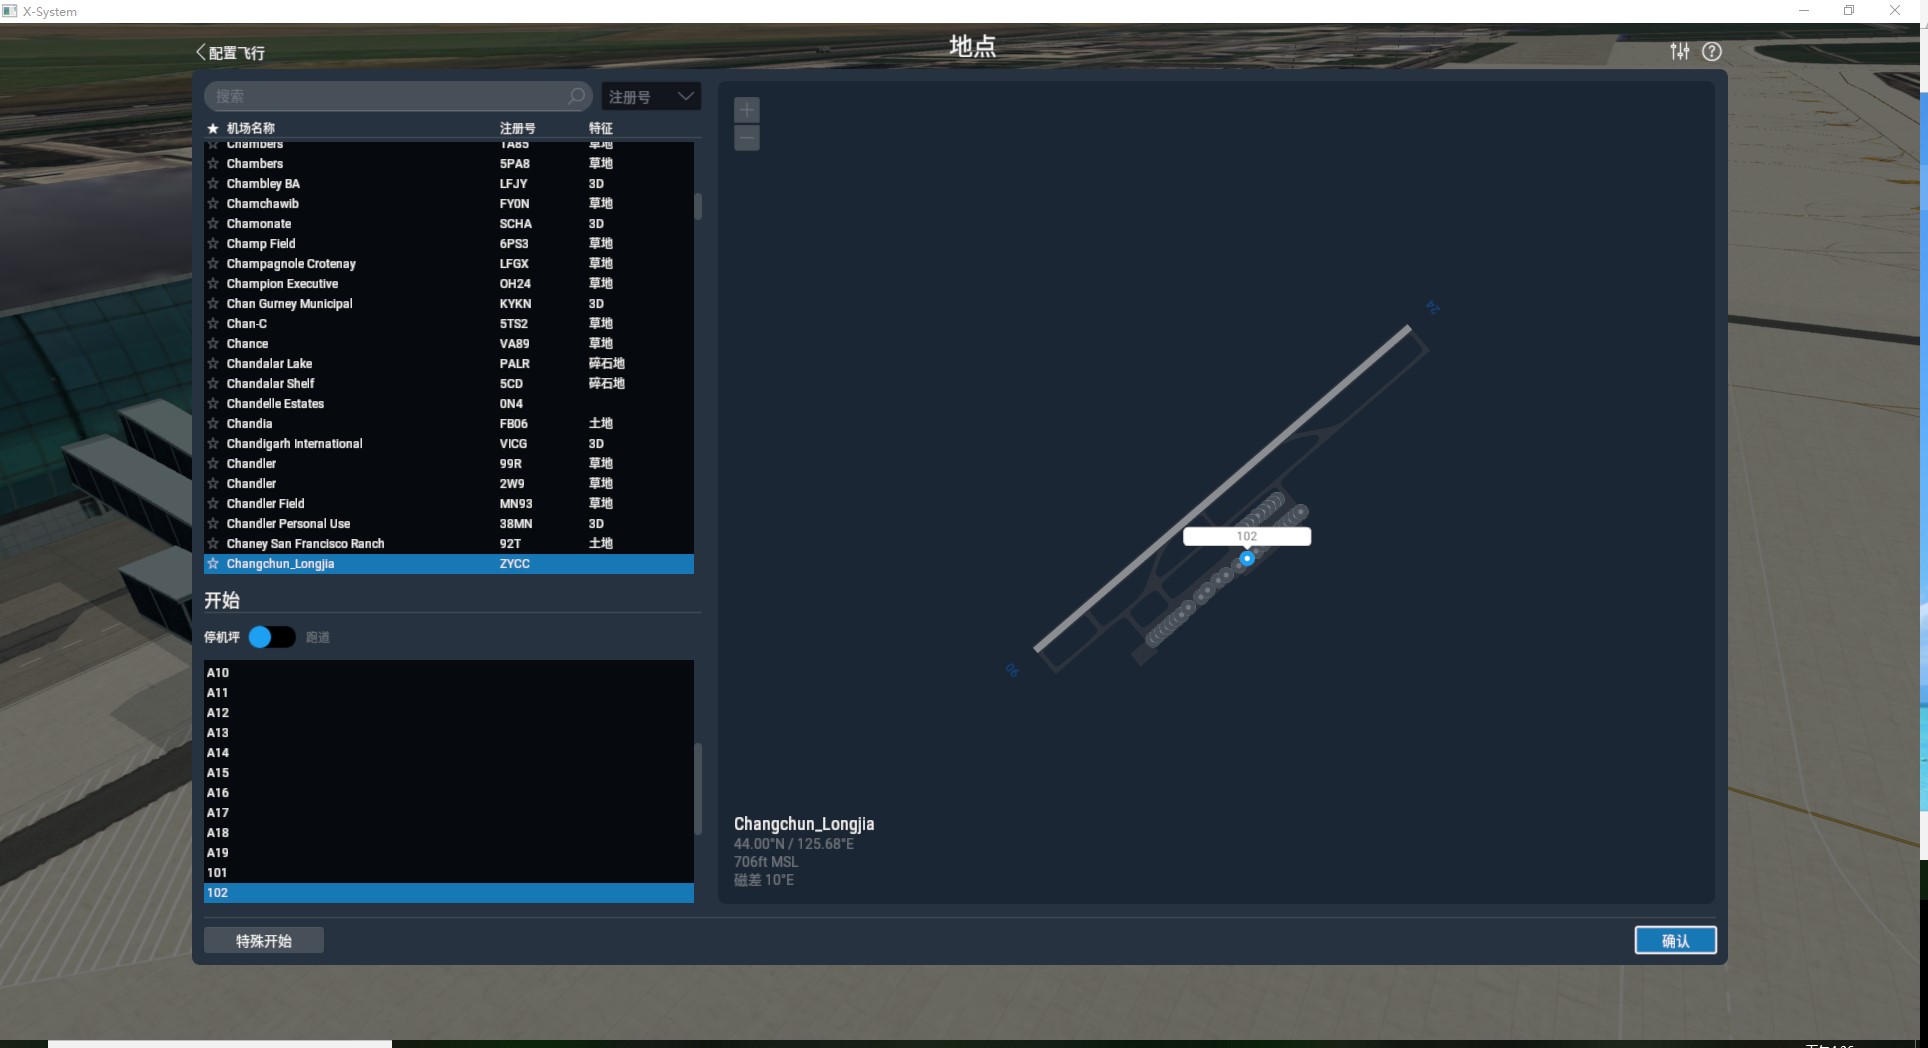Star Chandler 99R airport

[213, 464]
